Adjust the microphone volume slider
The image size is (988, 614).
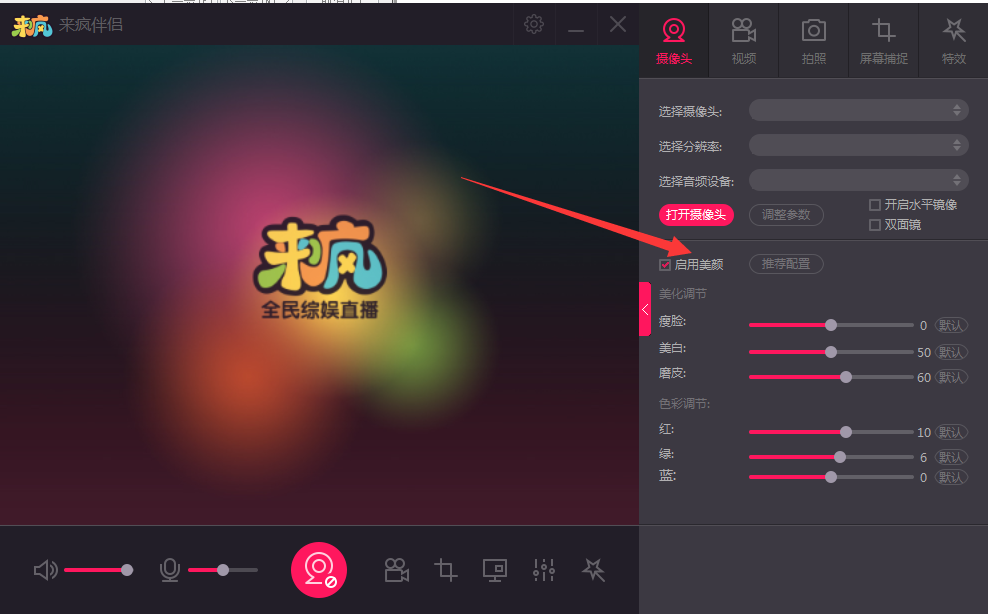[223, 570]
